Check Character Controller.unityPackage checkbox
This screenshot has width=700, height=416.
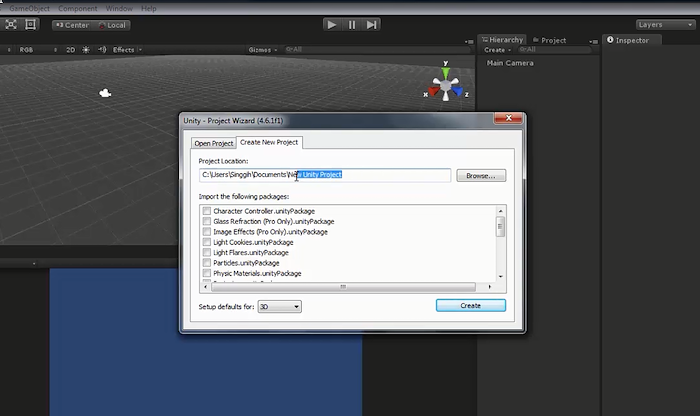(x=207, y=211)
